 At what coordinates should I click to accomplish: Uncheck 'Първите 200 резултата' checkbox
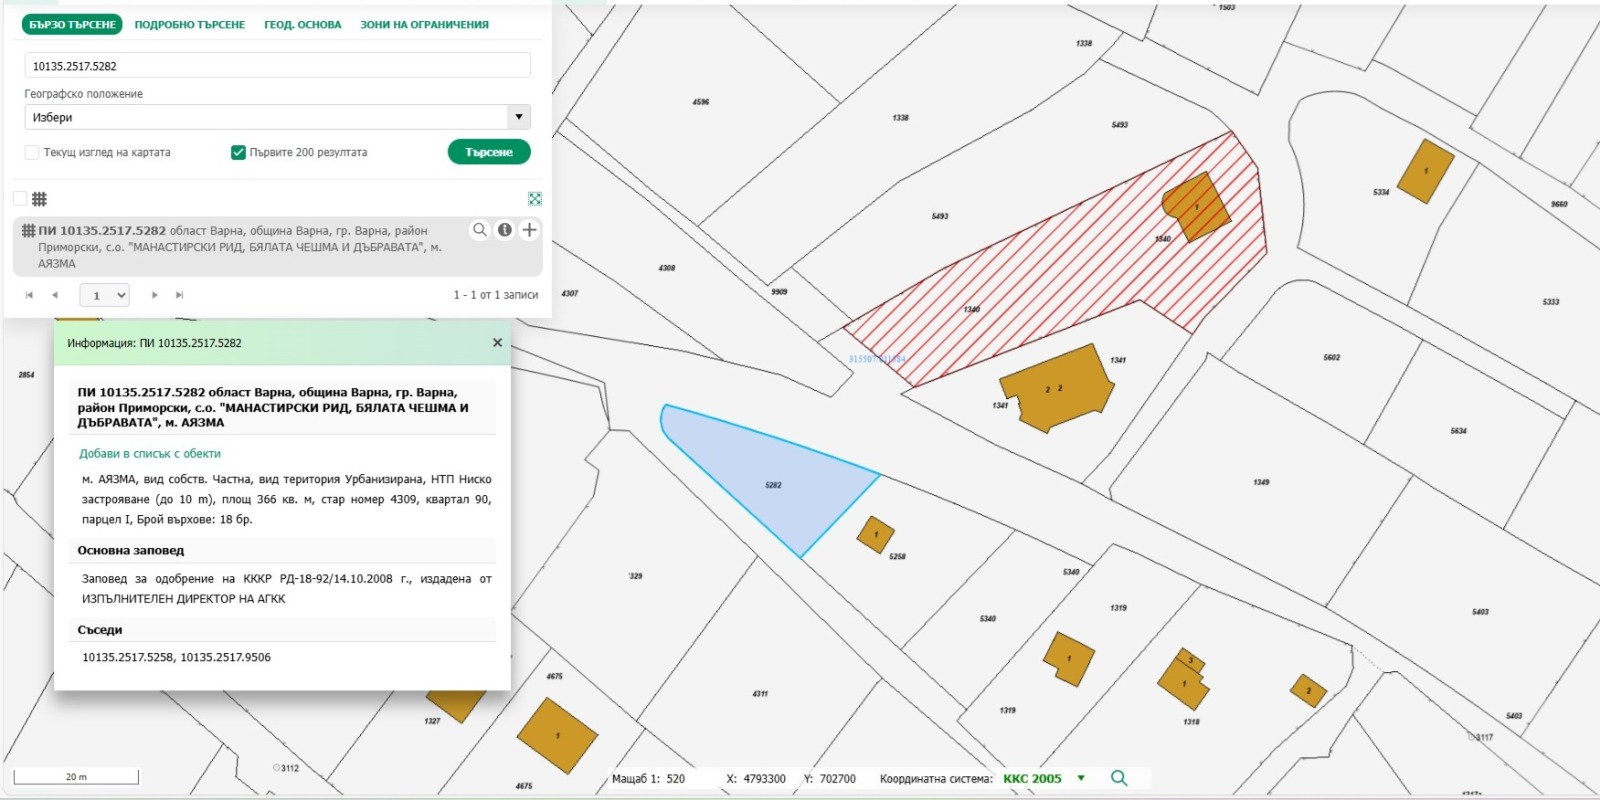pos(238,153)
